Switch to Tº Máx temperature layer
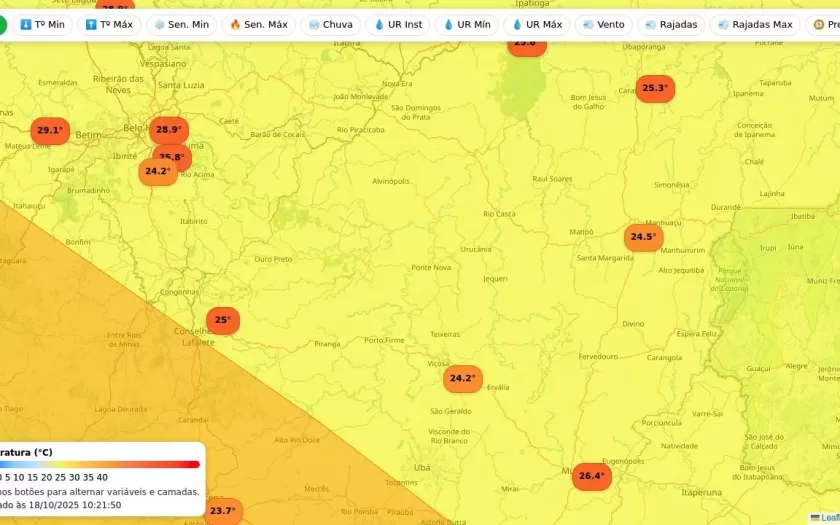Viewport: 840px width, 525px height. coord(109,24)
